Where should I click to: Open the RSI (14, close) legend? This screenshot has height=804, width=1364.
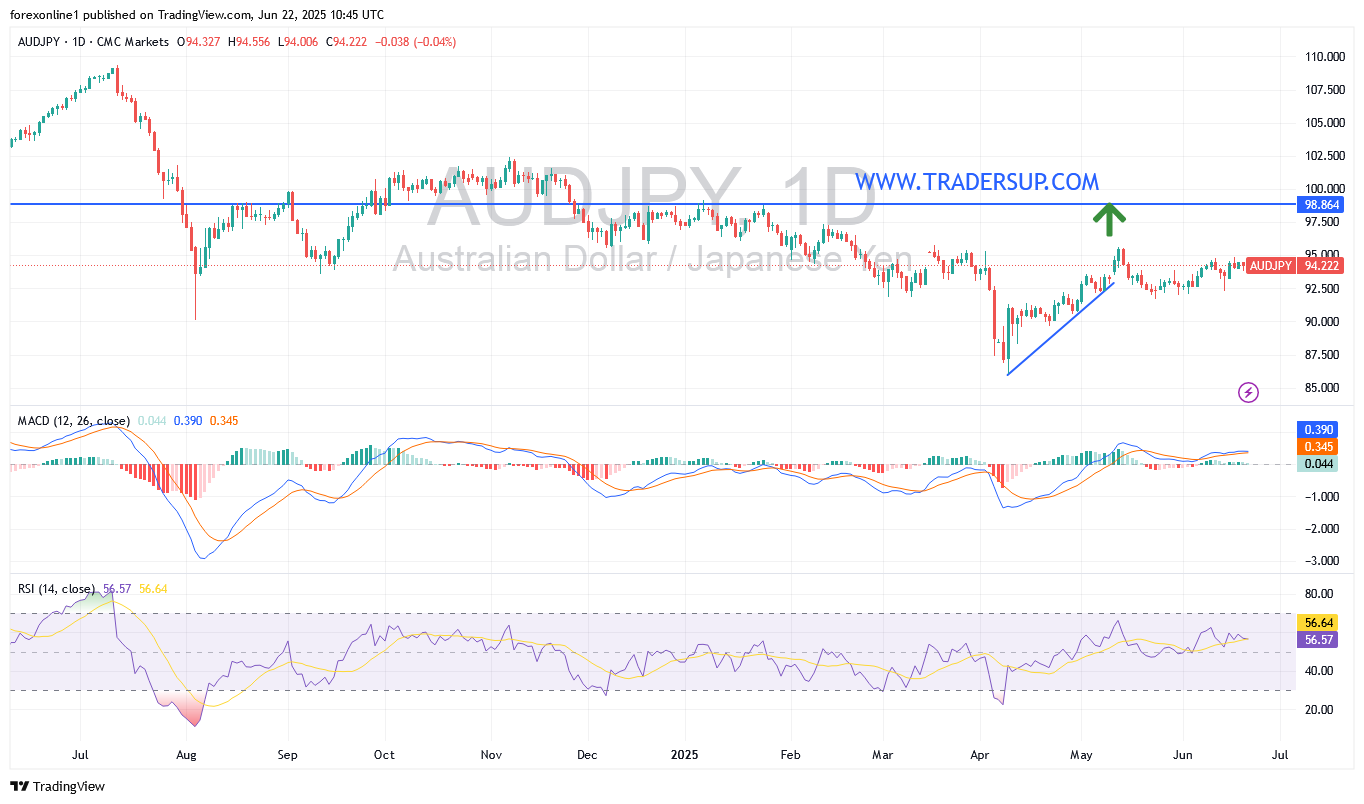click(x=57, y=589)
